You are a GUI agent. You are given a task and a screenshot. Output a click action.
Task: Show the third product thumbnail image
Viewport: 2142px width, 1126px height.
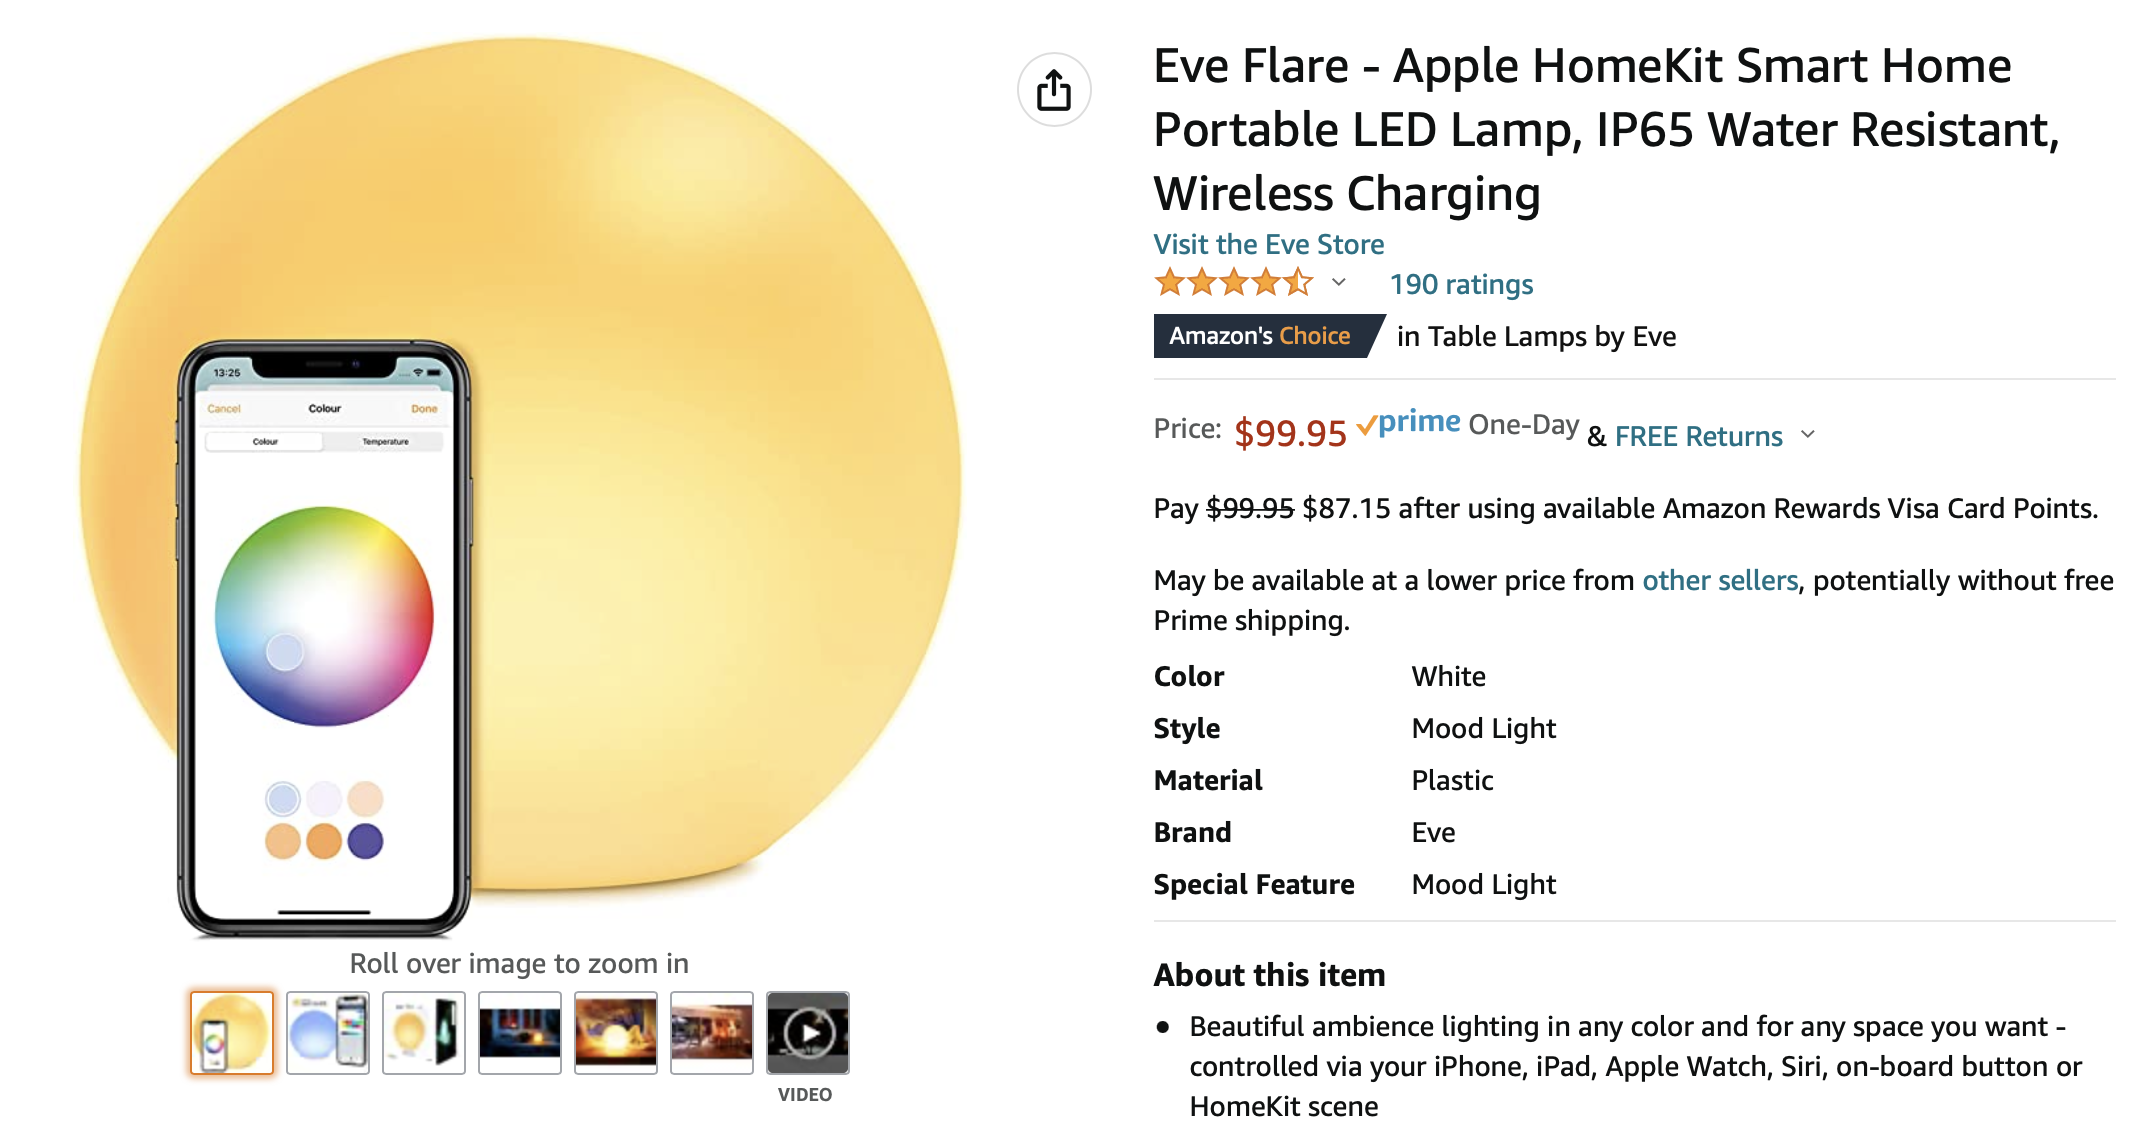(424, 1033)
